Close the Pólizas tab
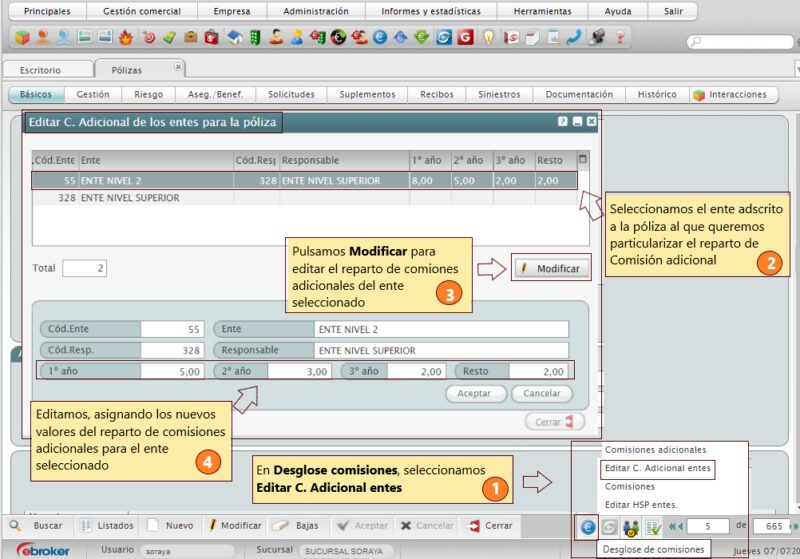Image resolution: width=800 pixels, height=559 pixels. (178, 67)
